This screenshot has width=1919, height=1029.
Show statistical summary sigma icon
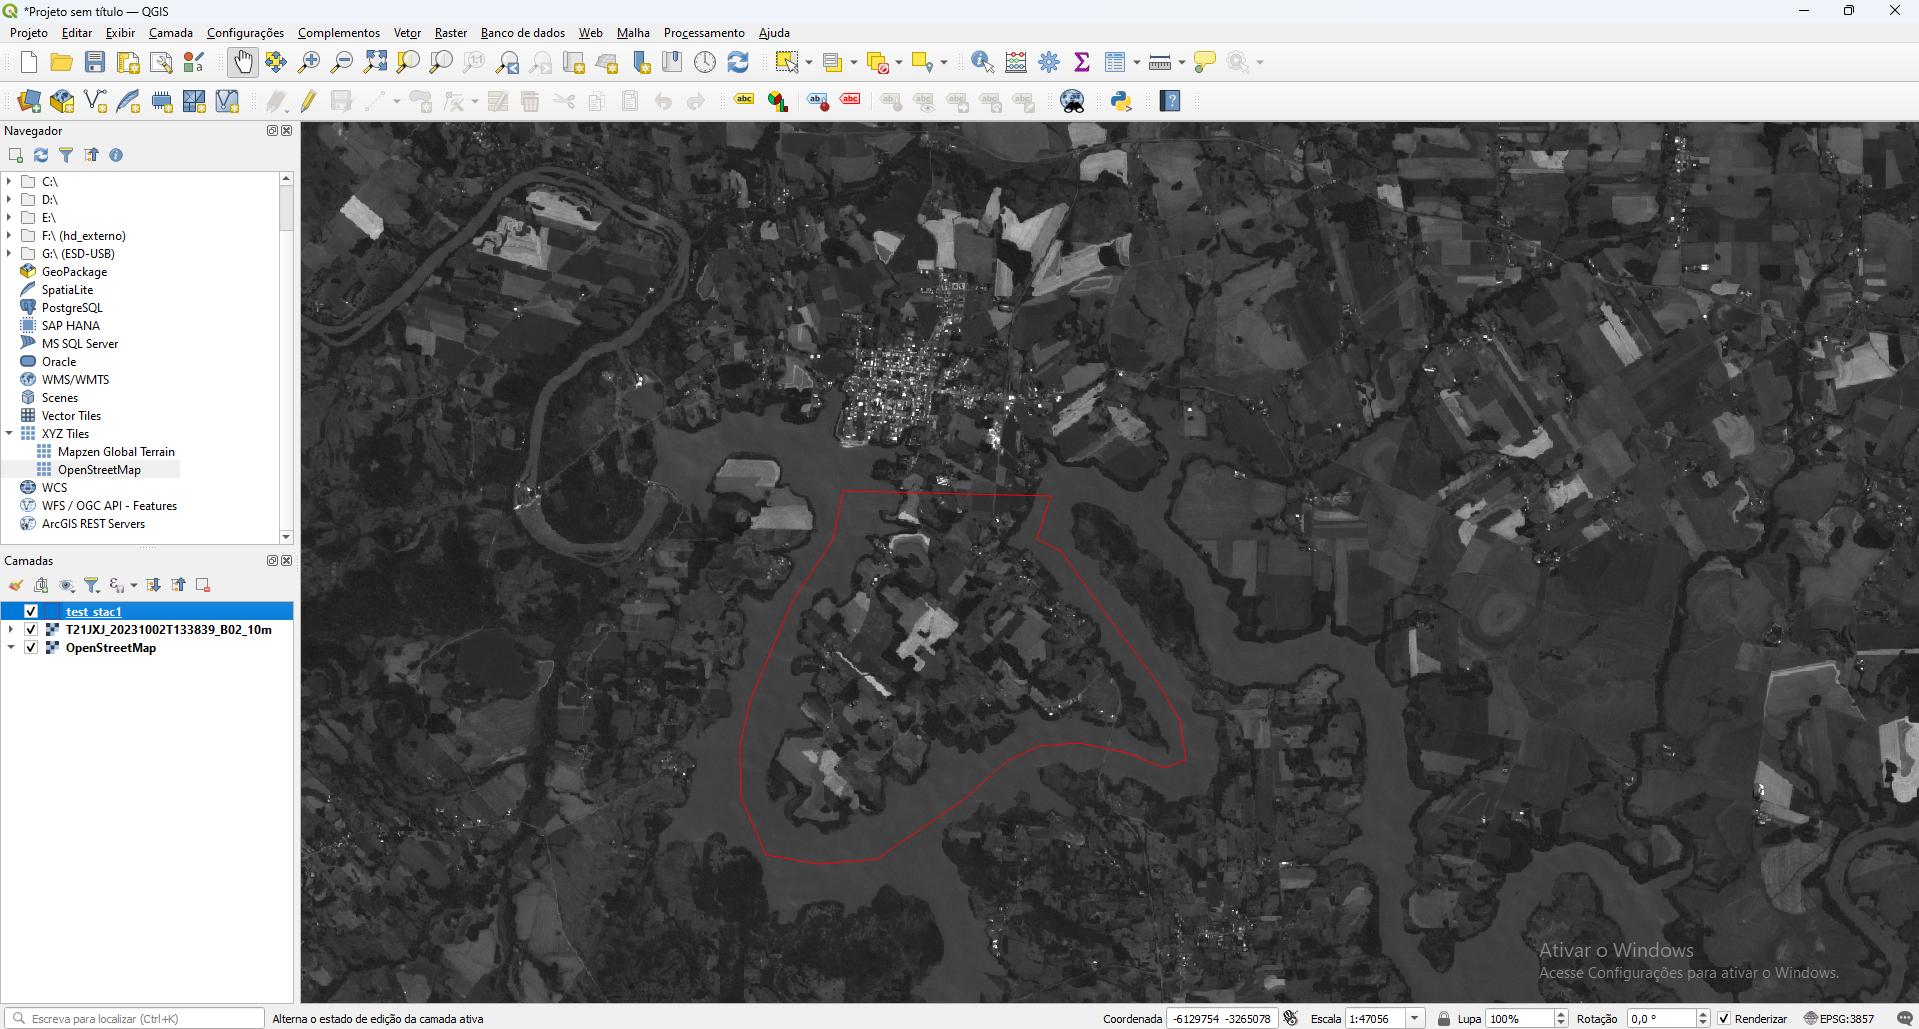(x=1082, y=62)
